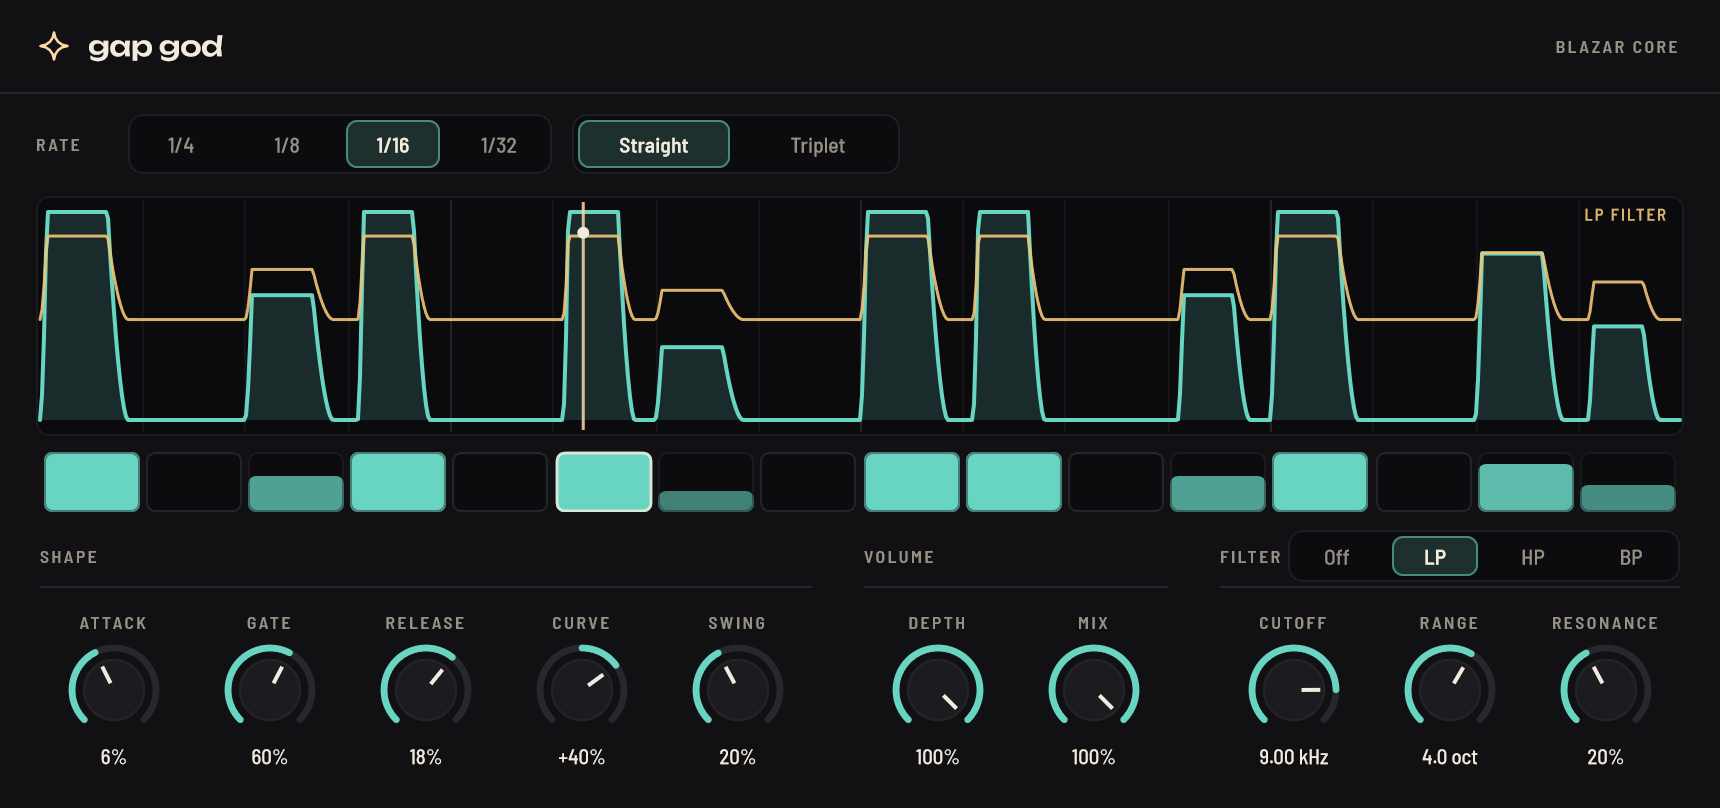Enable the empty step 14 pad
This screenshot has width=1720, height=808.
click(1424, 482)
